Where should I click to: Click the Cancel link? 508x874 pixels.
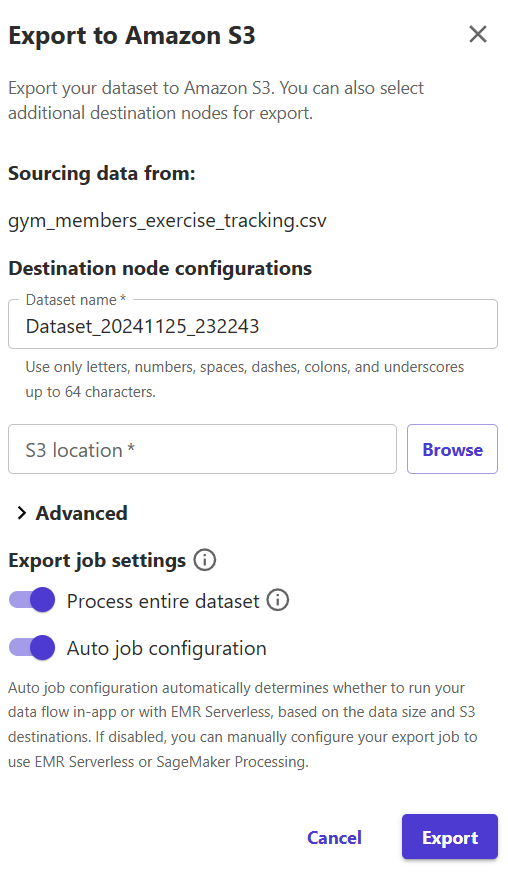pos(334,837)
